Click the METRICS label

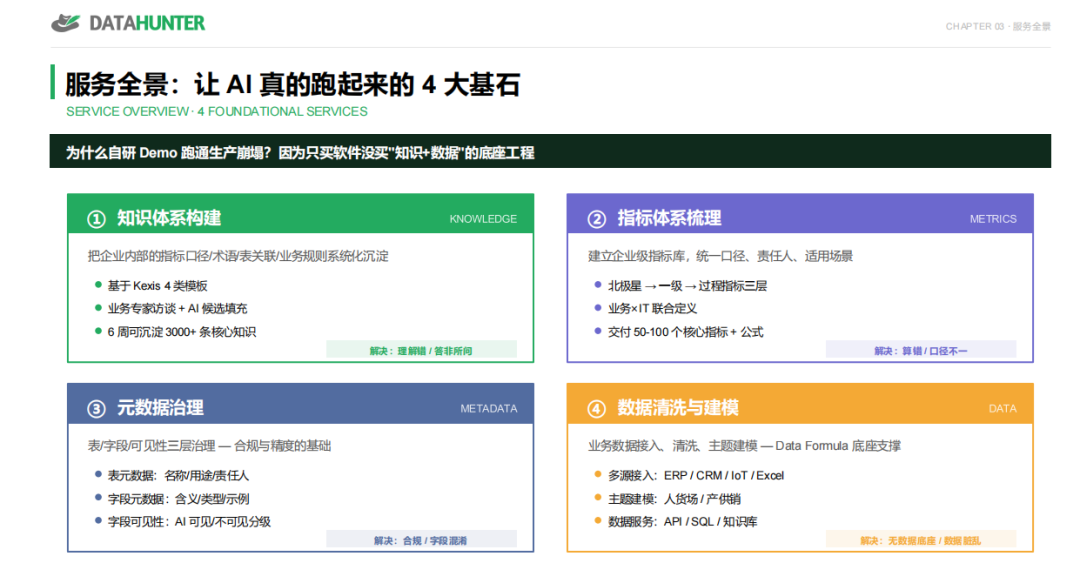(x=993, y=219)
